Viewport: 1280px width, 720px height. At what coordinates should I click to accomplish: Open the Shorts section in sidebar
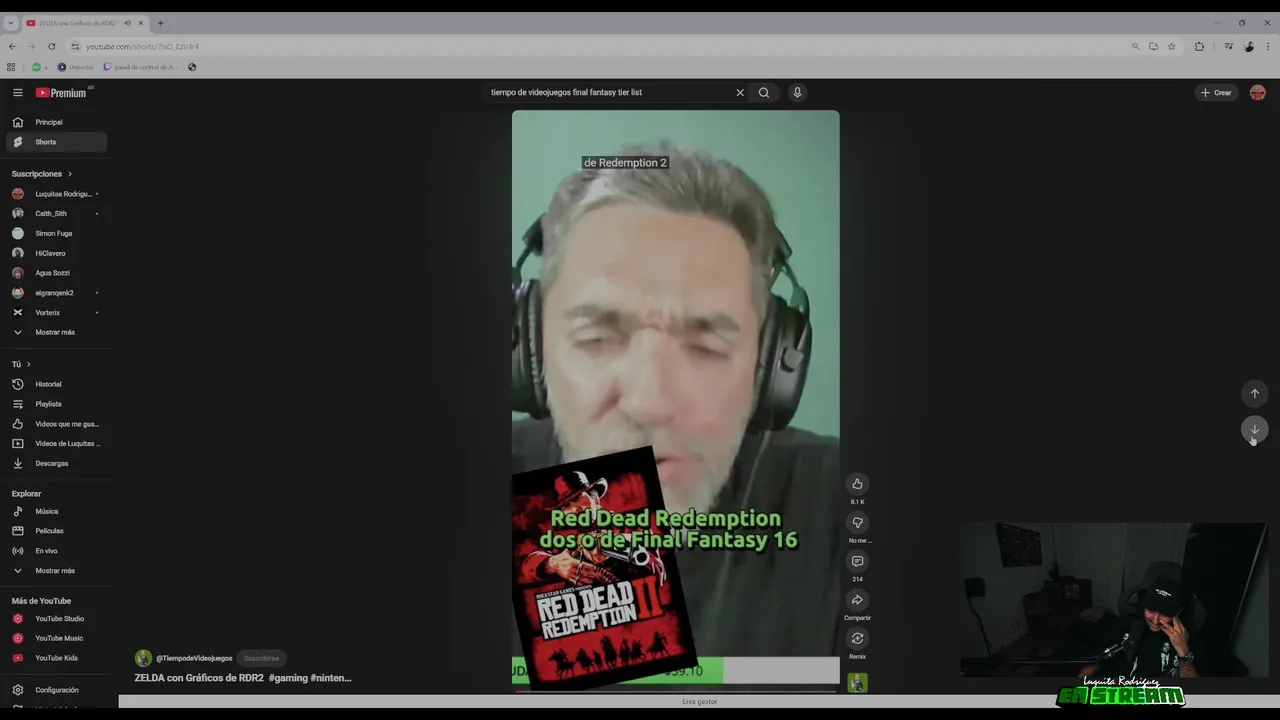pos(56,142)
